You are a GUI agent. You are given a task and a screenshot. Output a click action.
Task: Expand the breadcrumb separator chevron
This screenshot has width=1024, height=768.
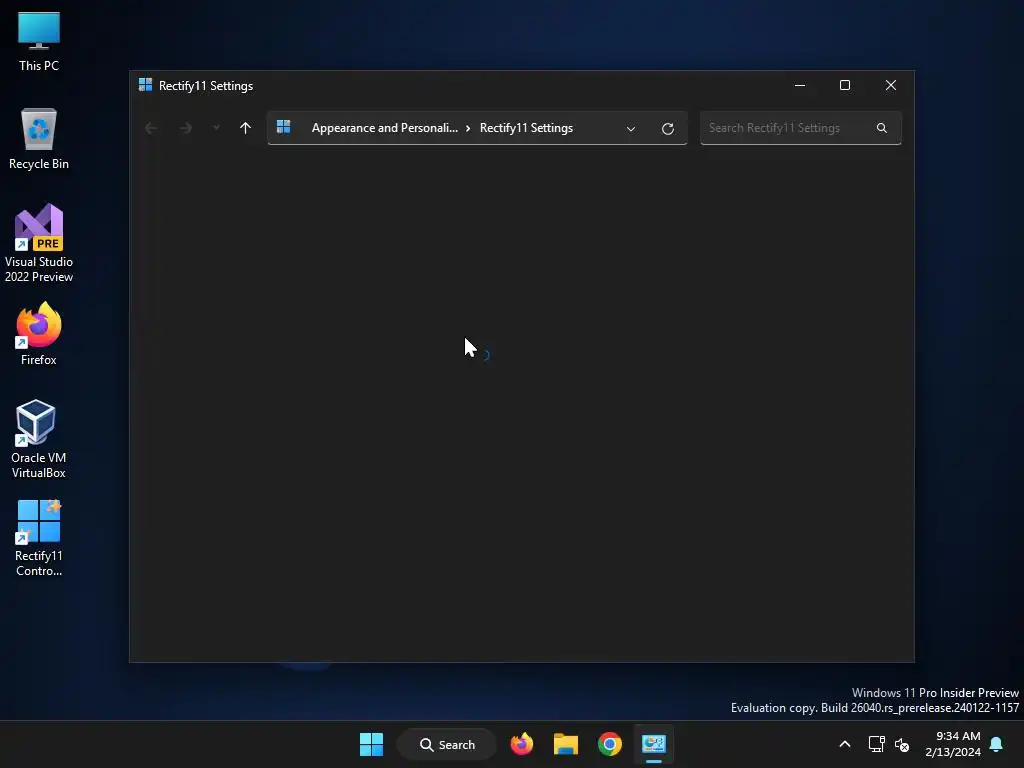468,129
